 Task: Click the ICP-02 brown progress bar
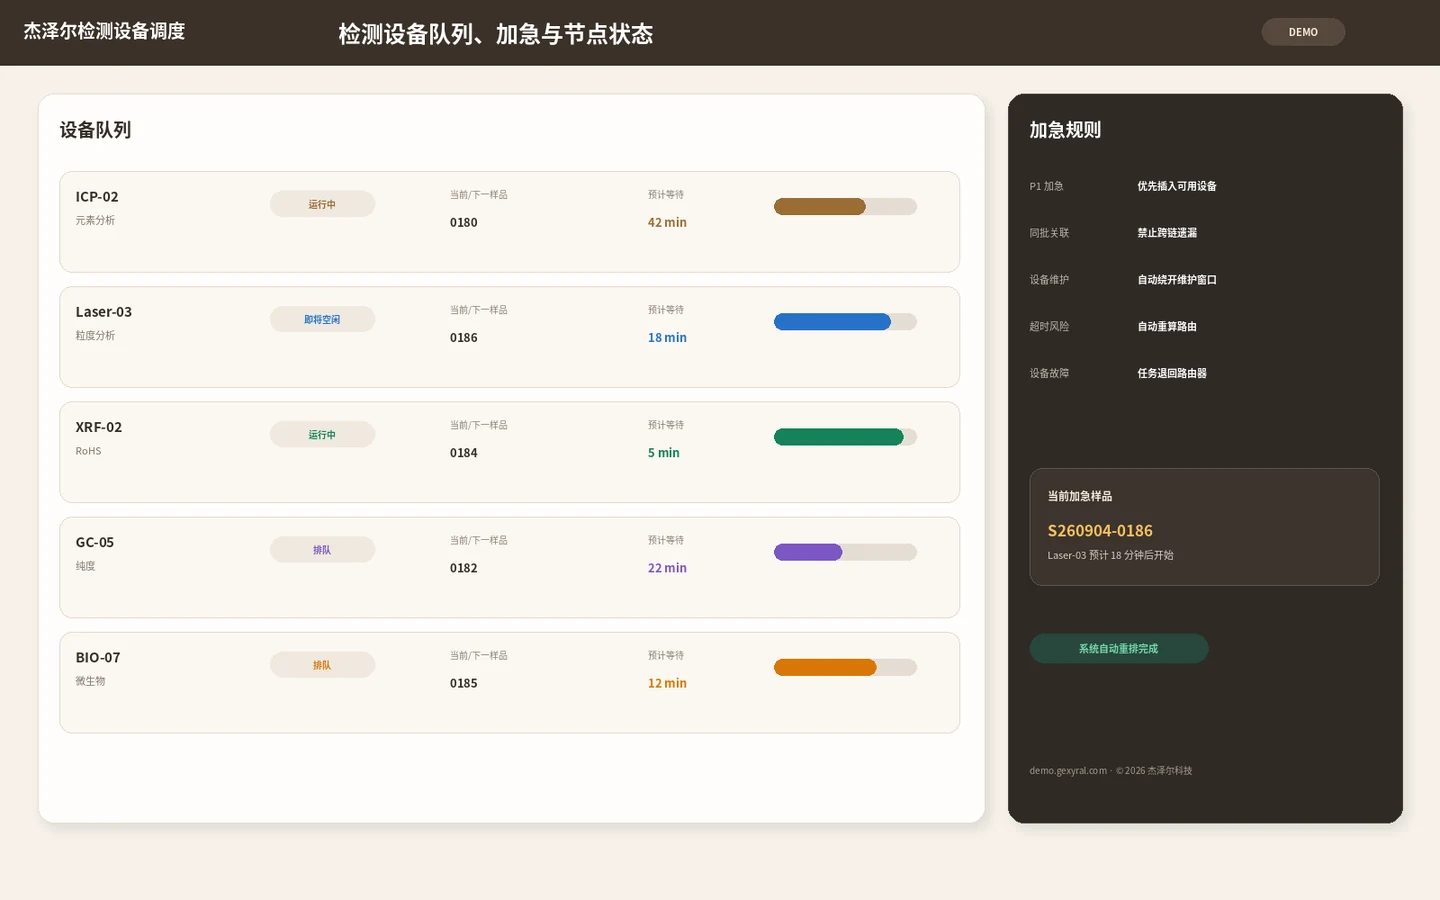click(845, 207)
